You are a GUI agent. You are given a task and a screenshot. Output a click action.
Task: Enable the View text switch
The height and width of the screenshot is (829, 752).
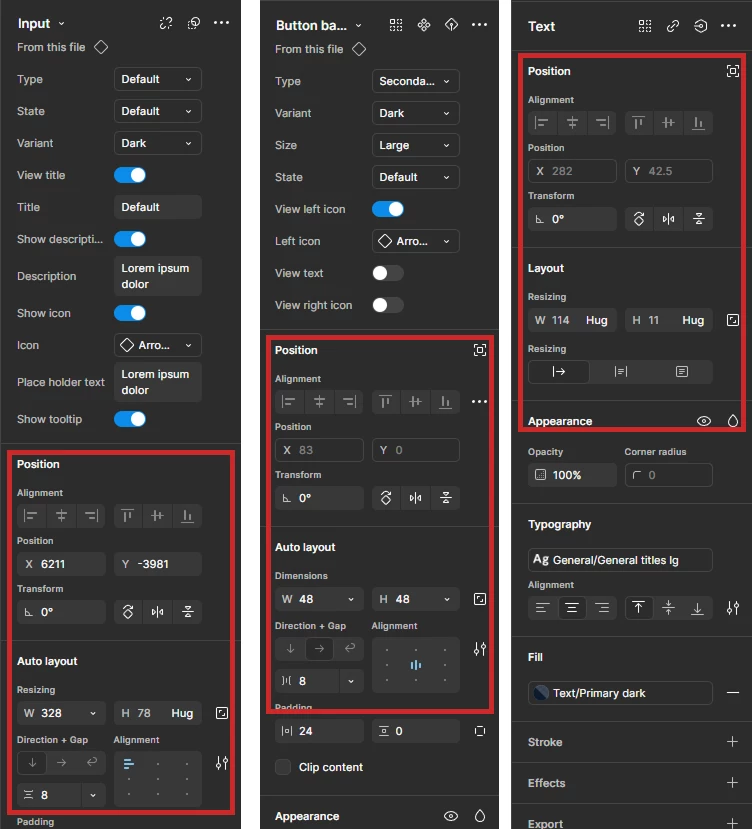click(388, 273)
